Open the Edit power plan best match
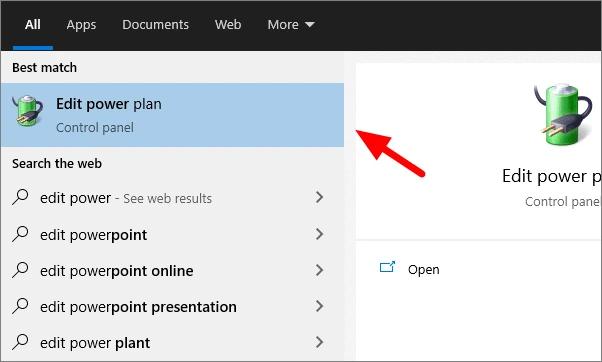 172,115
